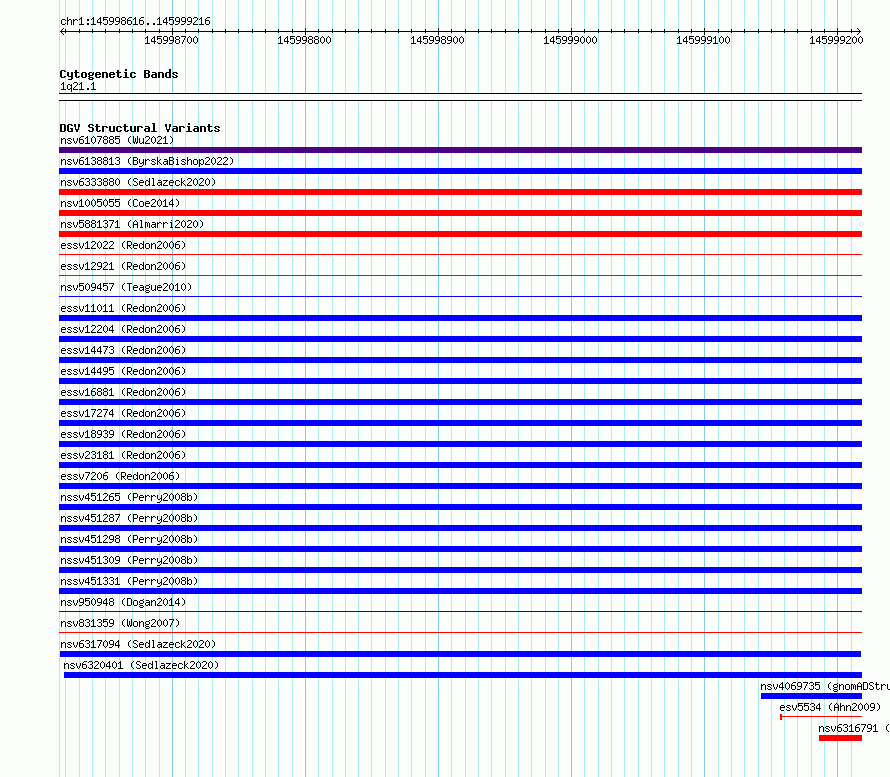
Task: Open nsv950948 (Dogan2014) label
Action: (x=123, y=602)
